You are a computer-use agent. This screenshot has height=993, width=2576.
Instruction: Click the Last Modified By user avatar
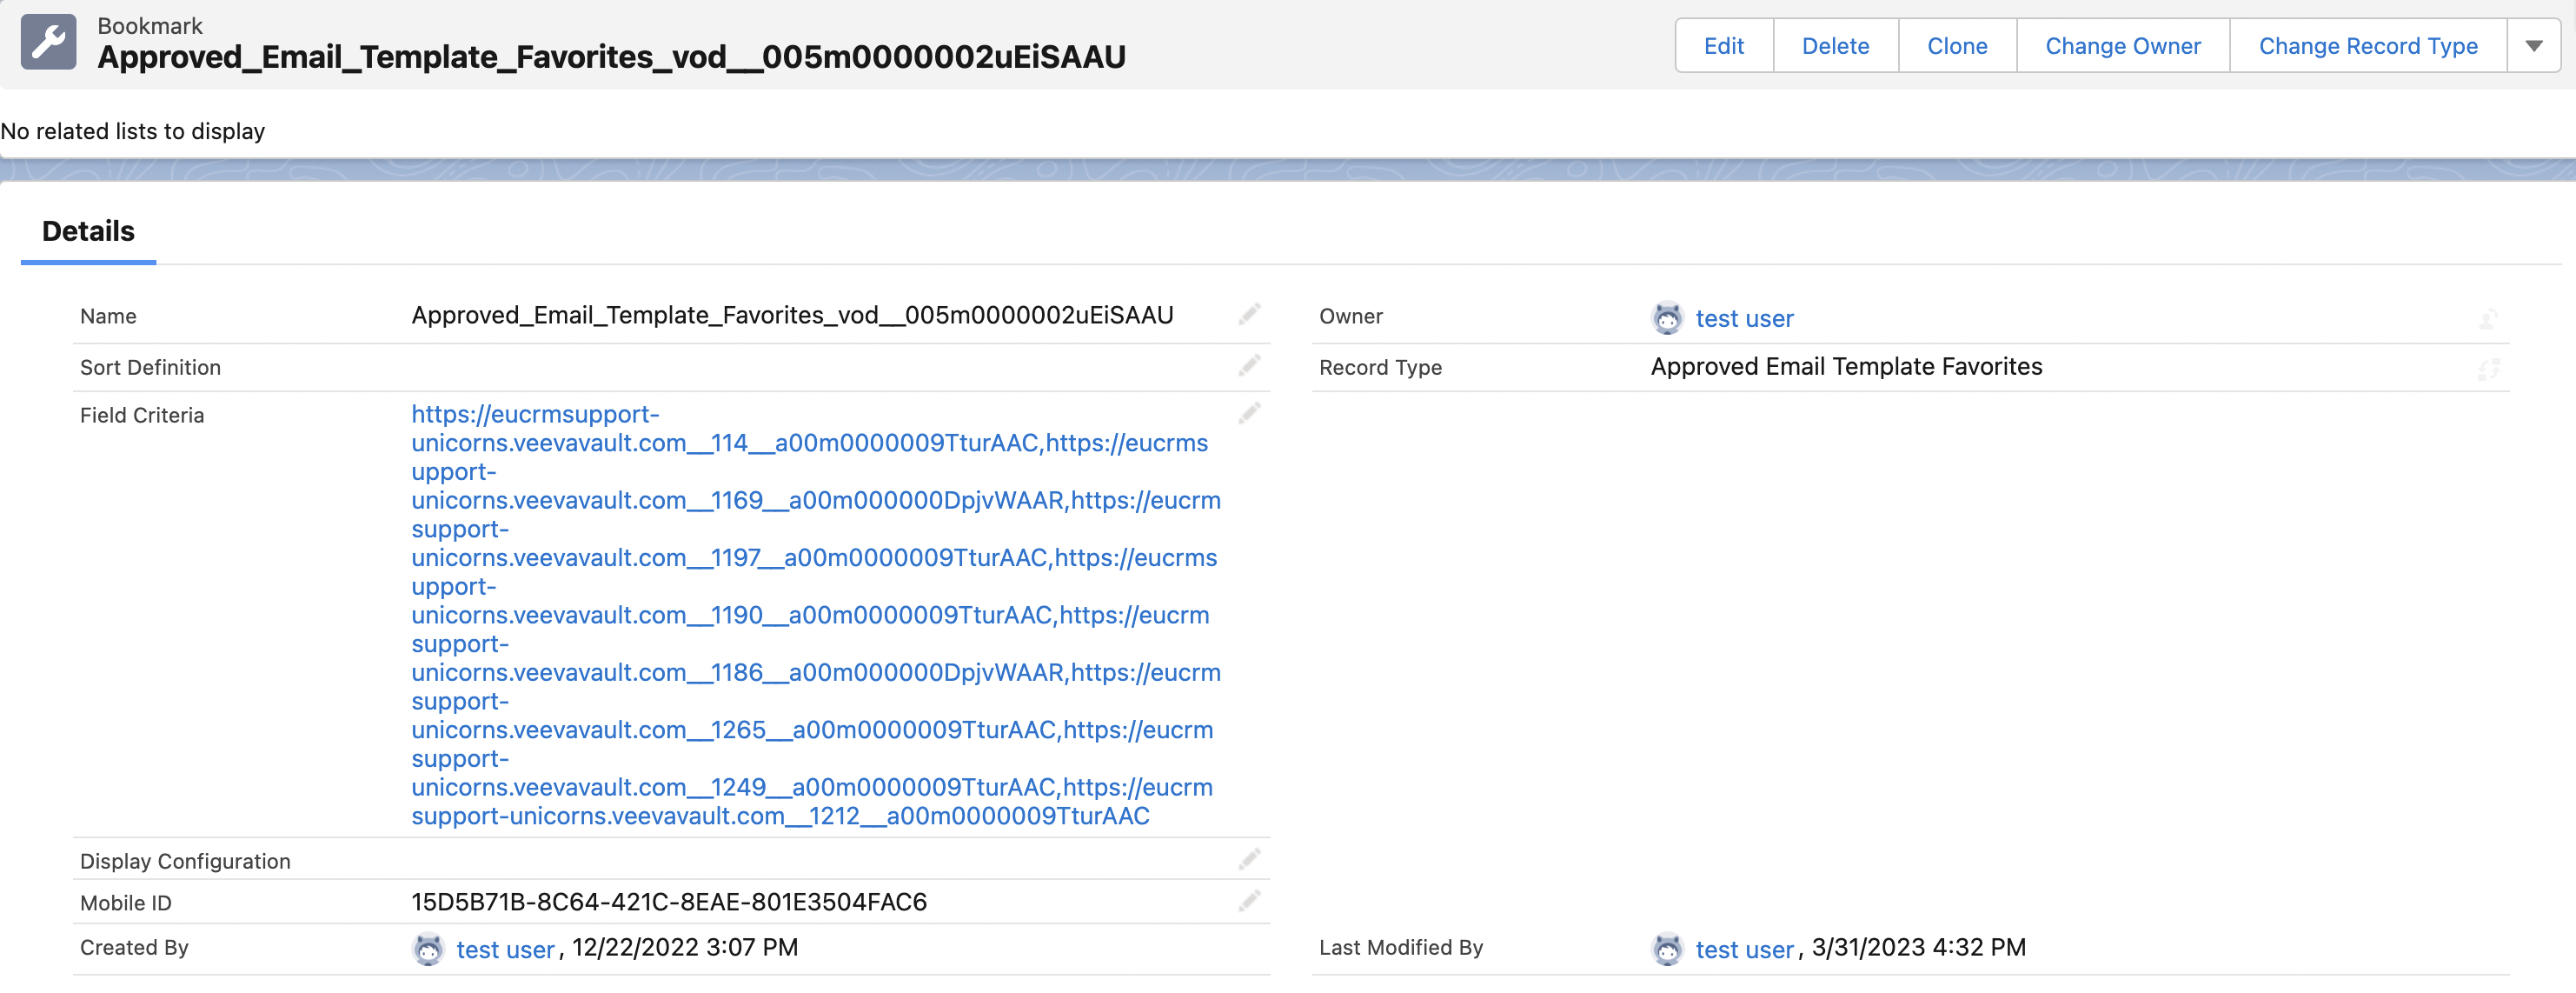1667,948
